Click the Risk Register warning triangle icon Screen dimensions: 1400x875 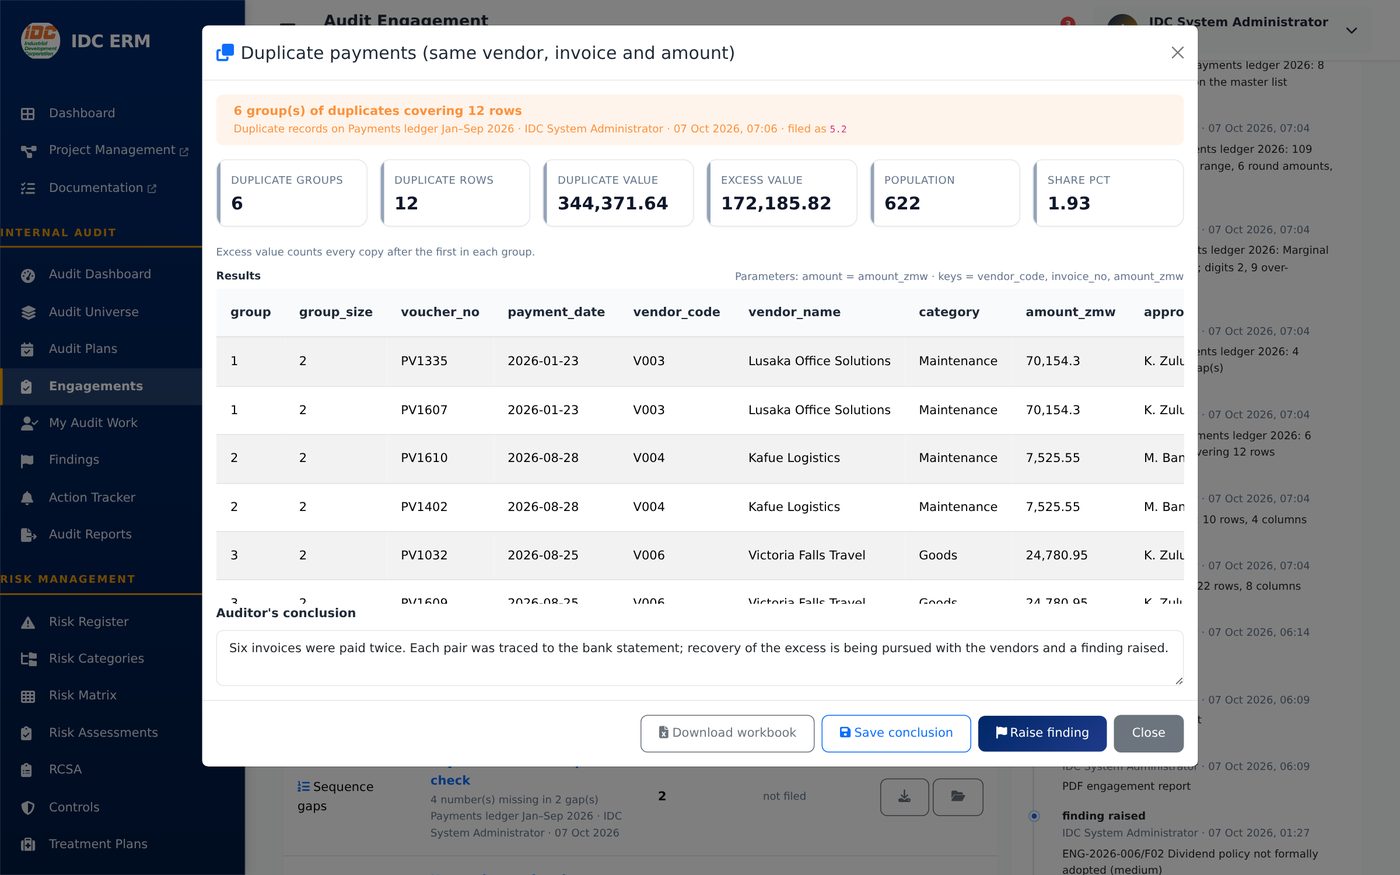(28, 622)
